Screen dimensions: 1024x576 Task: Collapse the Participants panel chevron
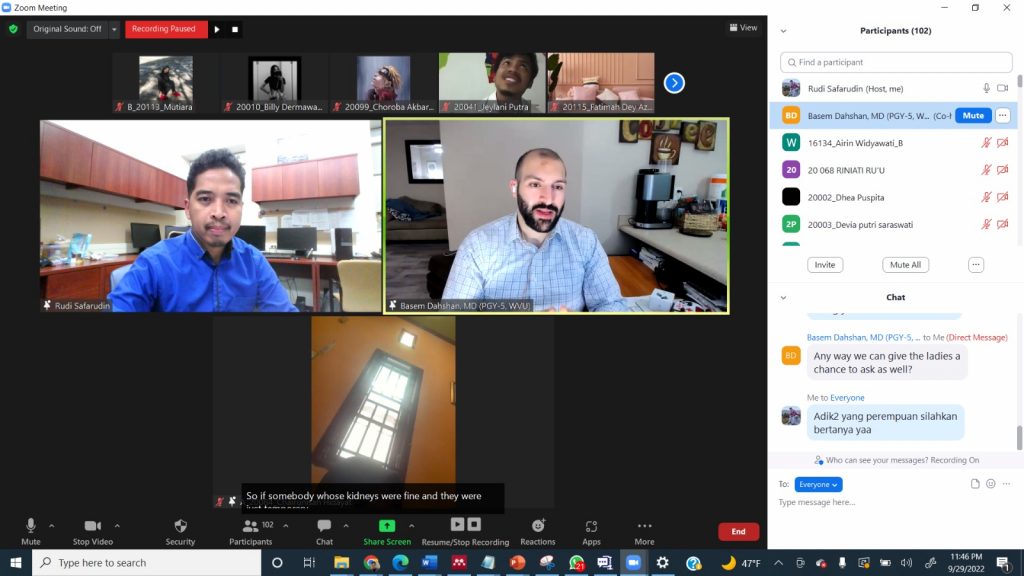point(783,31)
